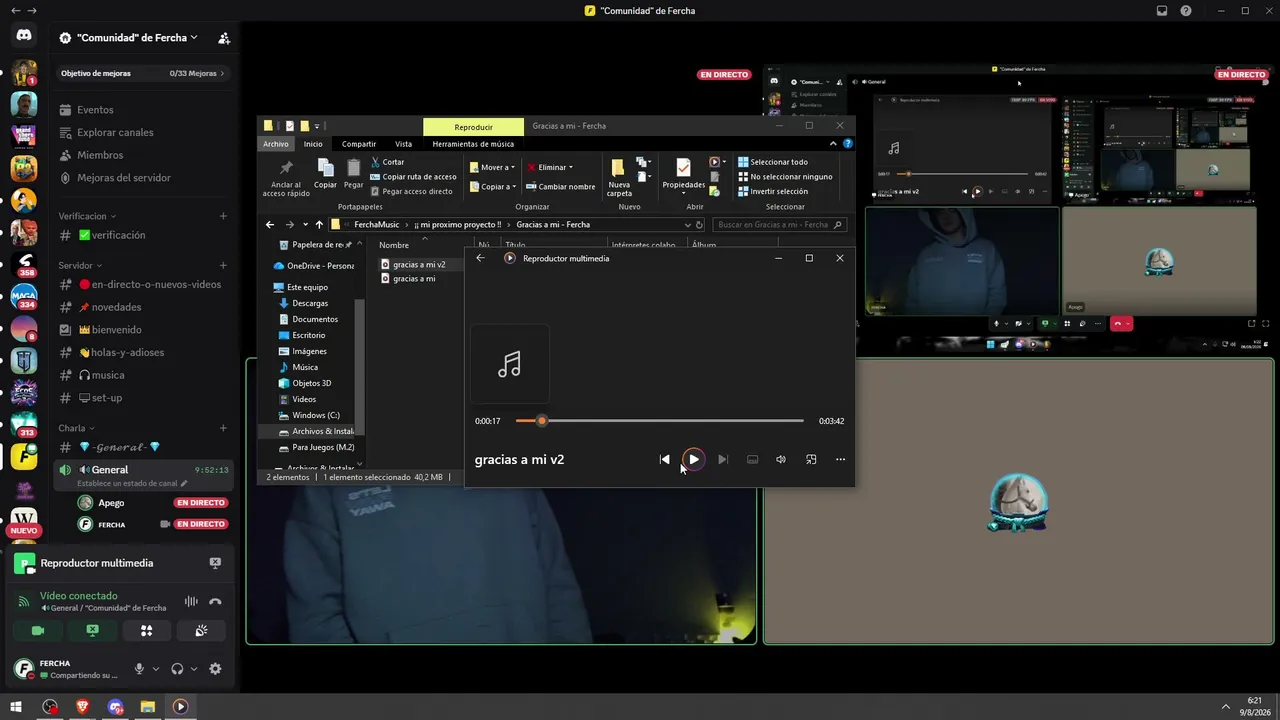
Task: Open activities button in Discord voice panel
Action: (x=146, y=630)
